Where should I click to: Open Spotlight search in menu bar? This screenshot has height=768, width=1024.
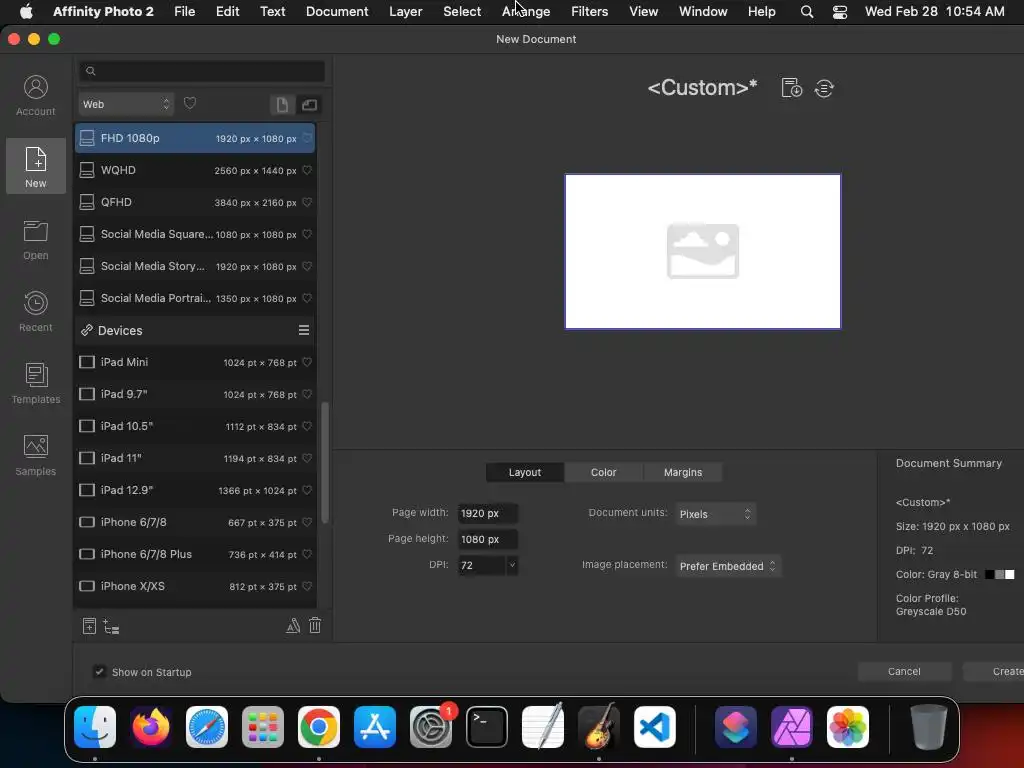pos(807,12)
